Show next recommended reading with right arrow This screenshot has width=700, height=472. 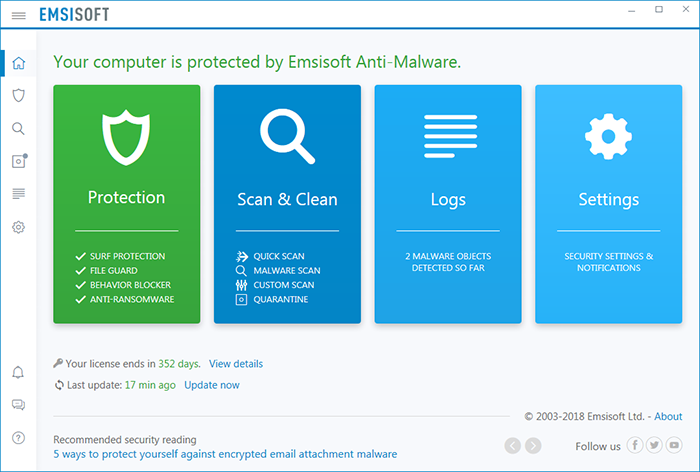point(533,446)
